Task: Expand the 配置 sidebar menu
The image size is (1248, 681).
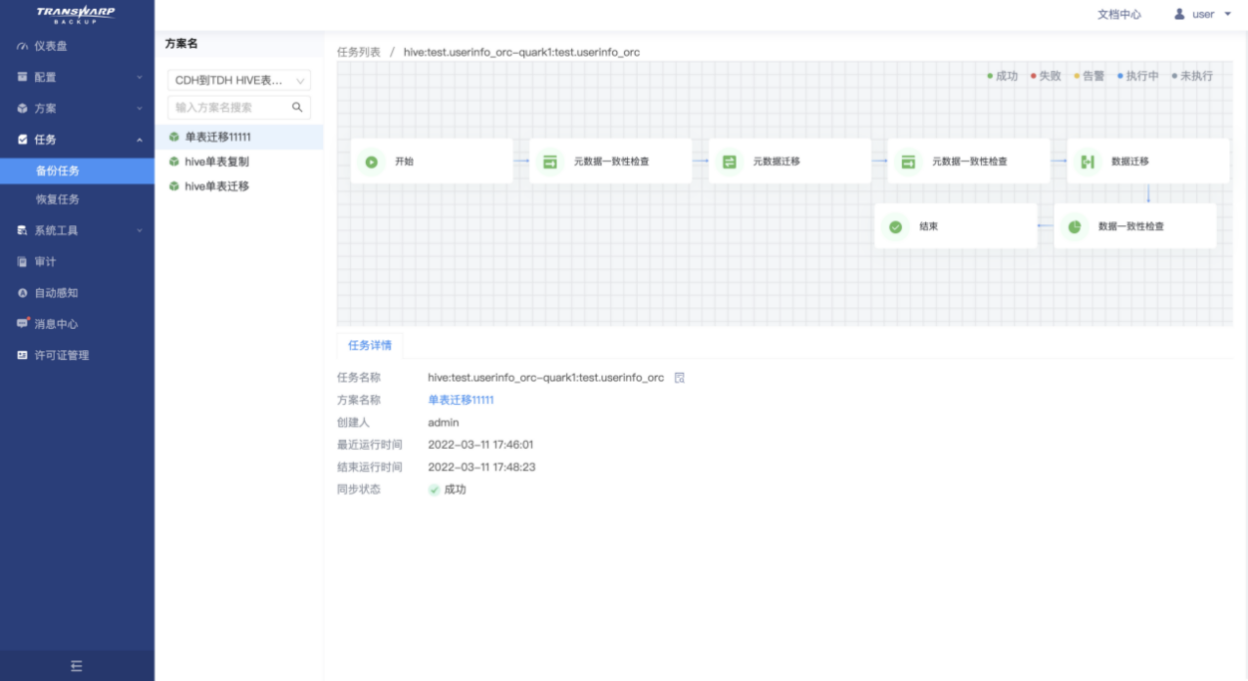Action: coord(77,77)
